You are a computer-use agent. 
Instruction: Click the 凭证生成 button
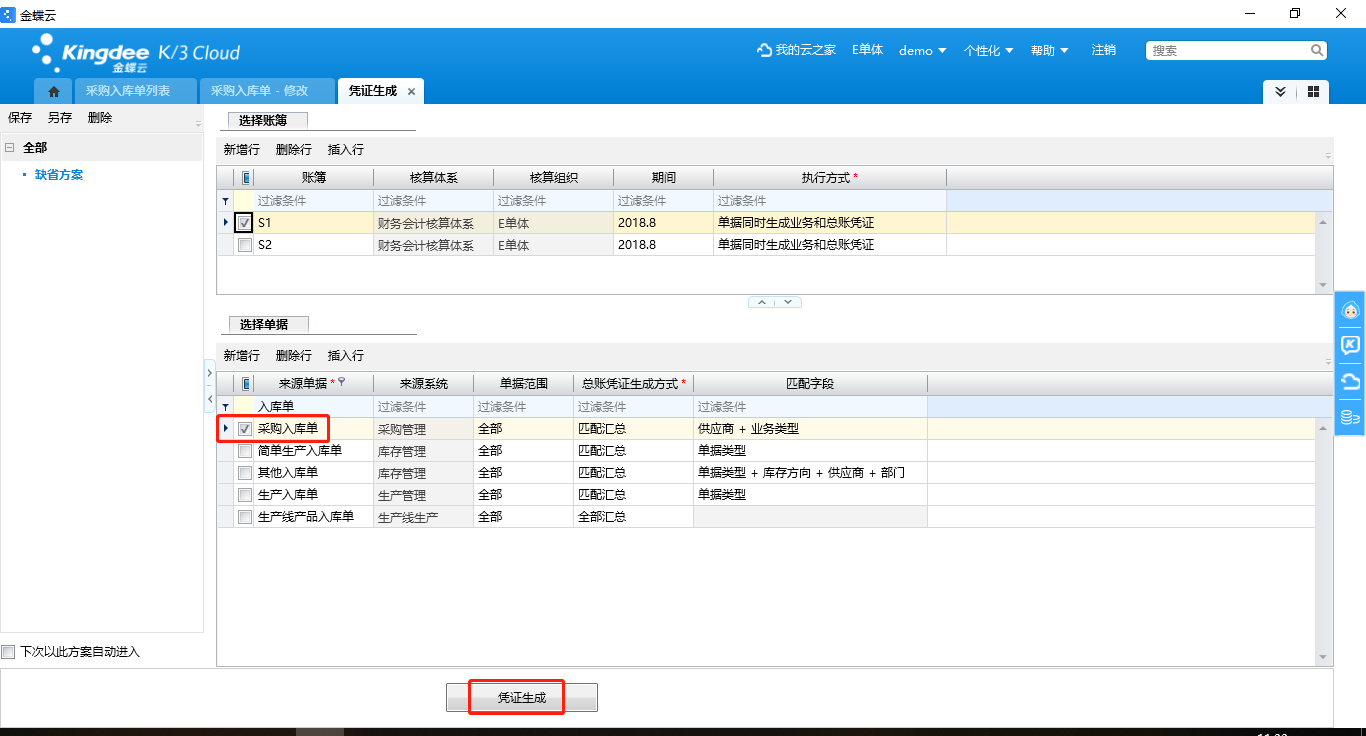522,698
